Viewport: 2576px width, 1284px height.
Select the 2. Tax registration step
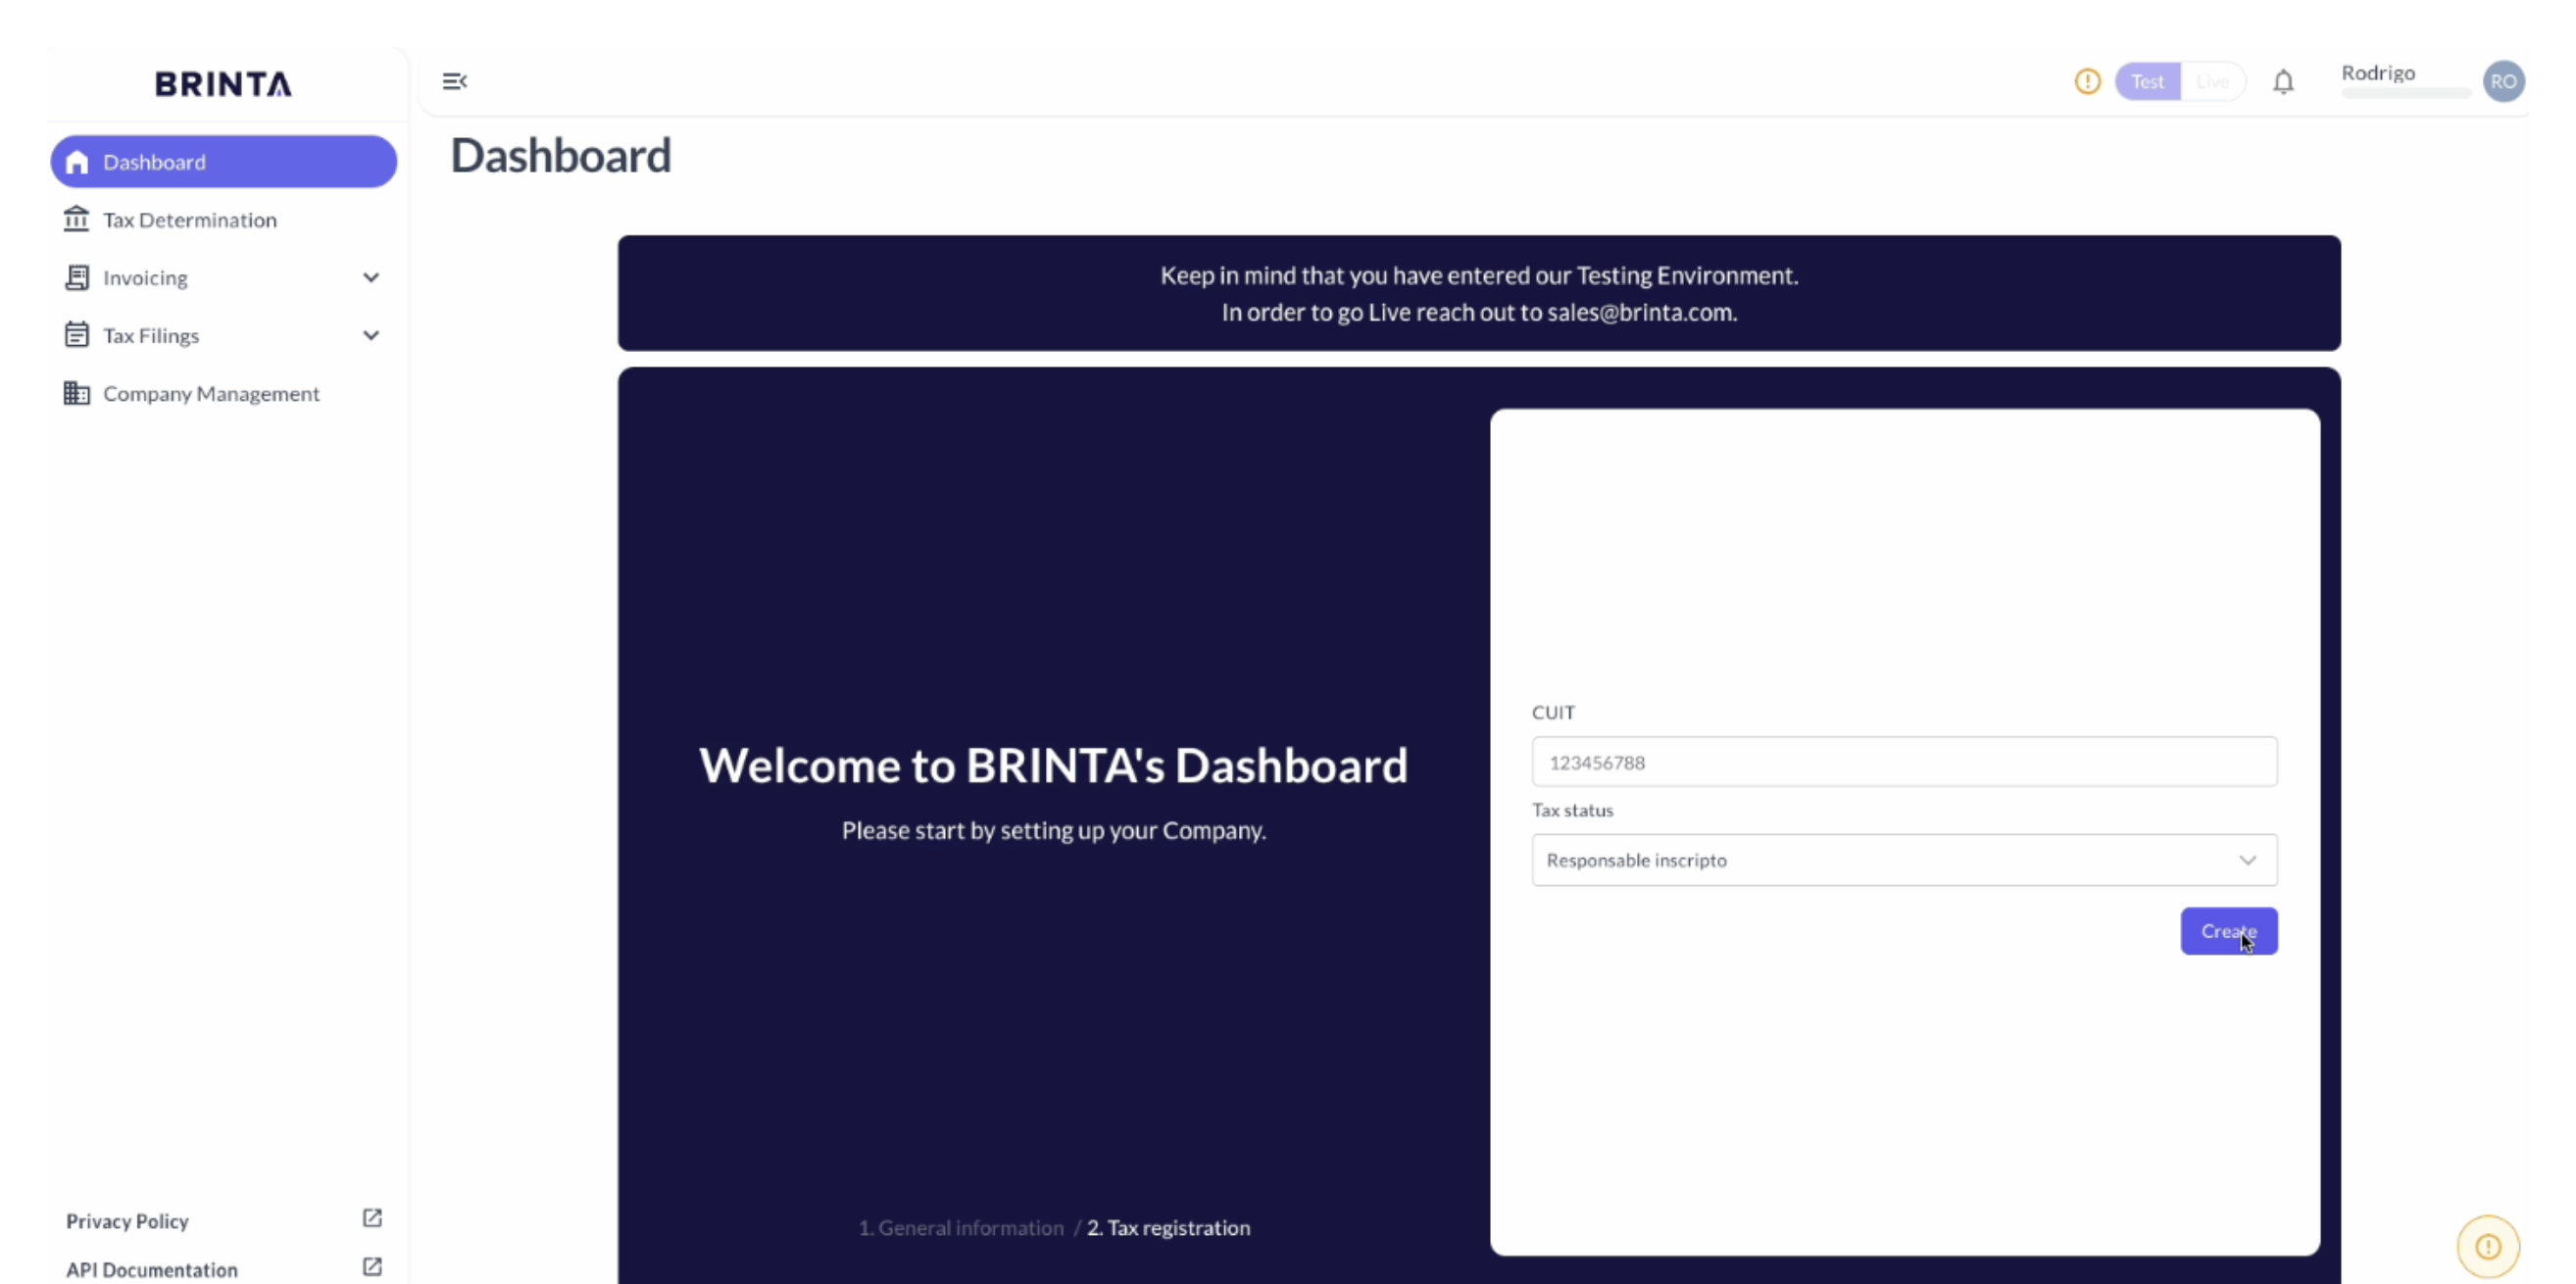1168,1228
